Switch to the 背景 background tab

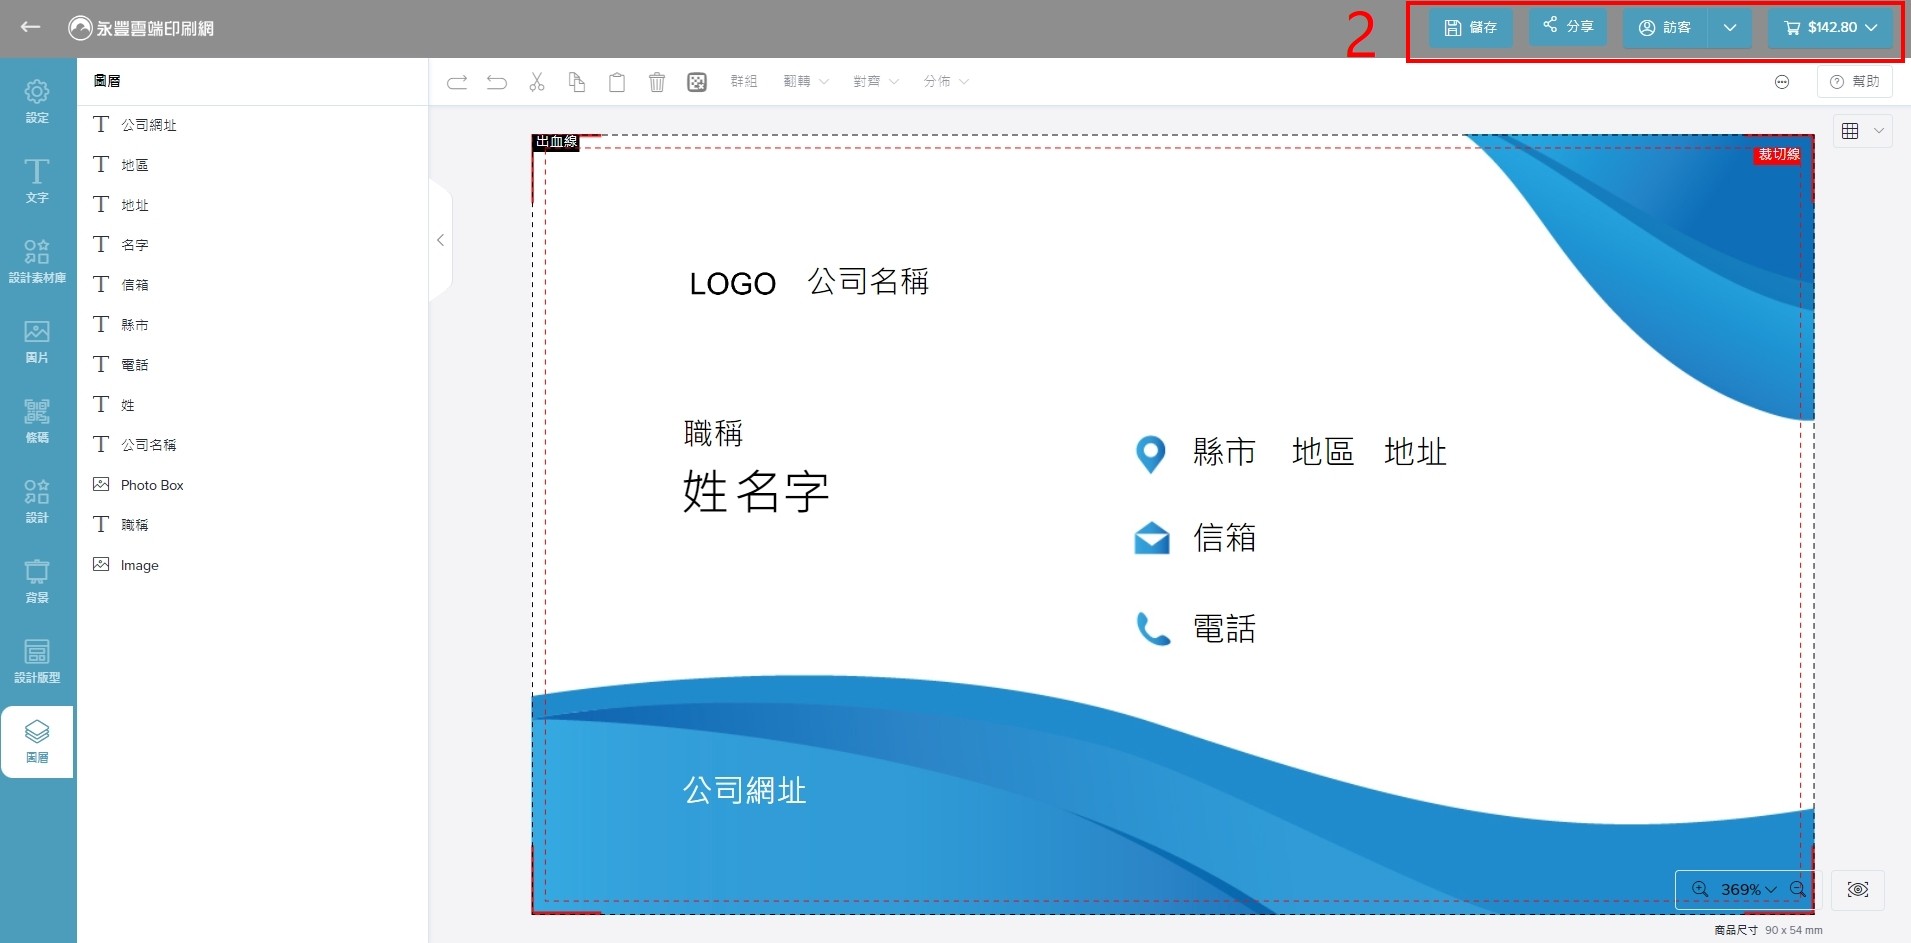(x=37, y=581)
